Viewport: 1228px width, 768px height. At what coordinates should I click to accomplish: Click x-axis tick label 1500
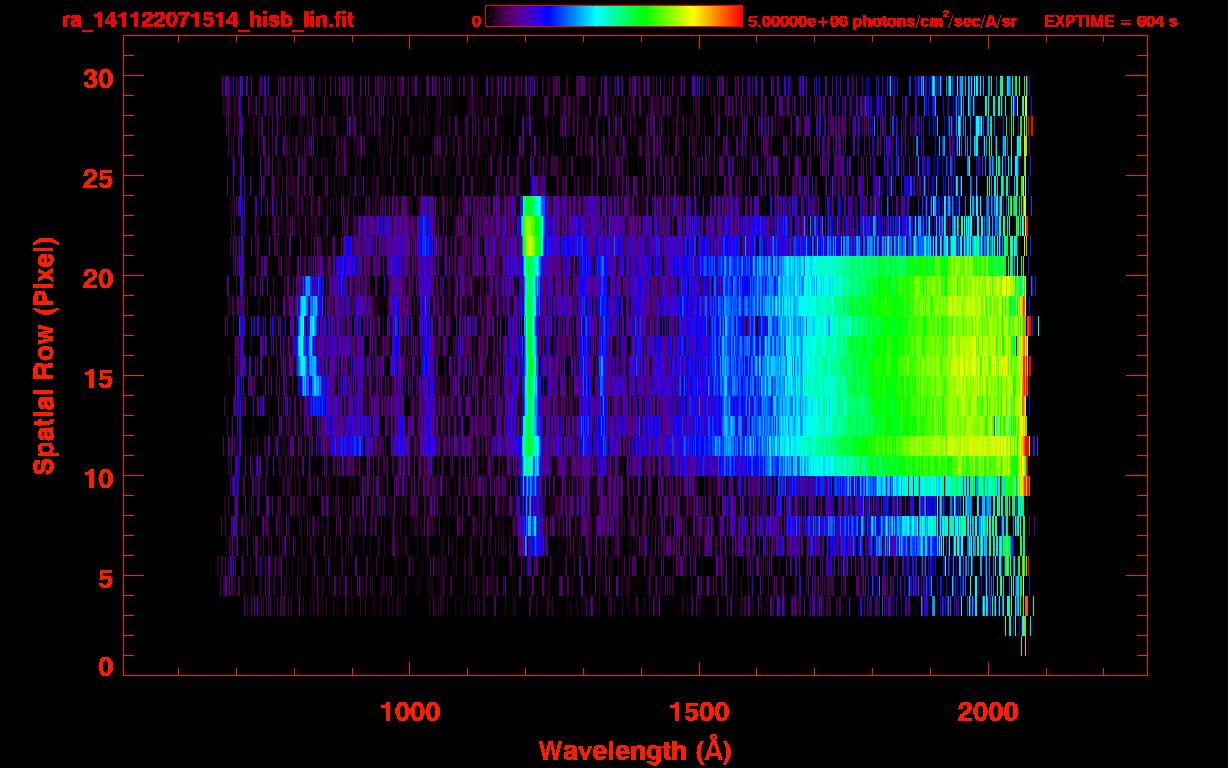pyautogui.click(x=699, y=712)
